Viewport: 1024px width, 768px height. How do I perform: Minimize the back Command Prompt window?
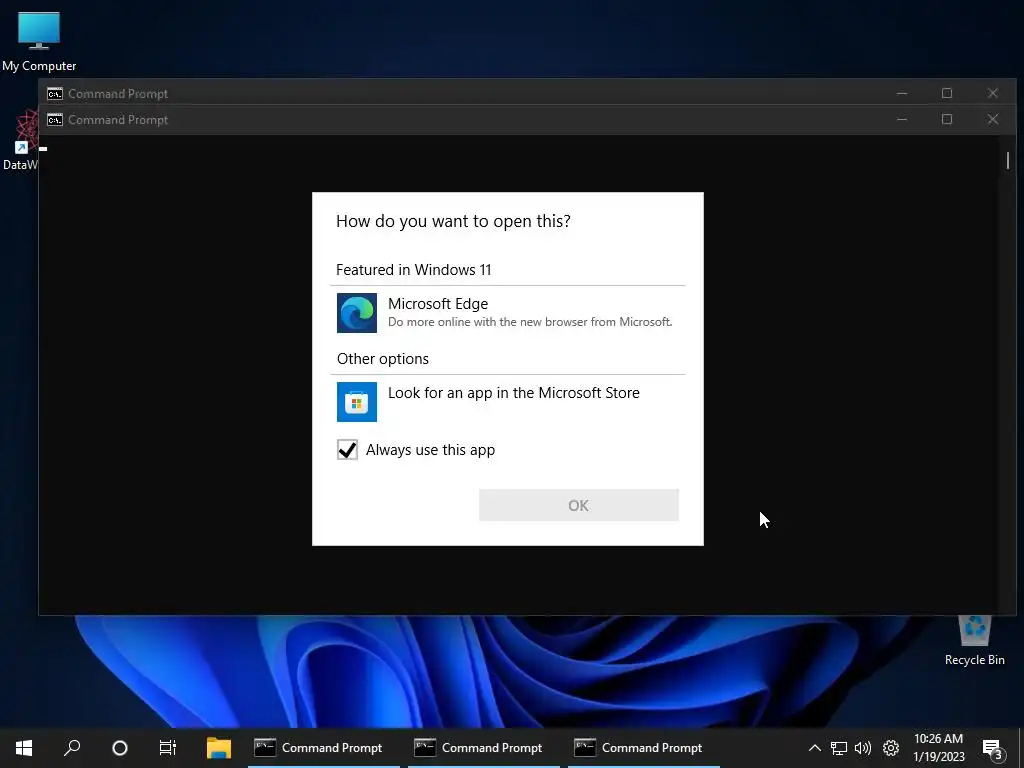tap(902, 93)
